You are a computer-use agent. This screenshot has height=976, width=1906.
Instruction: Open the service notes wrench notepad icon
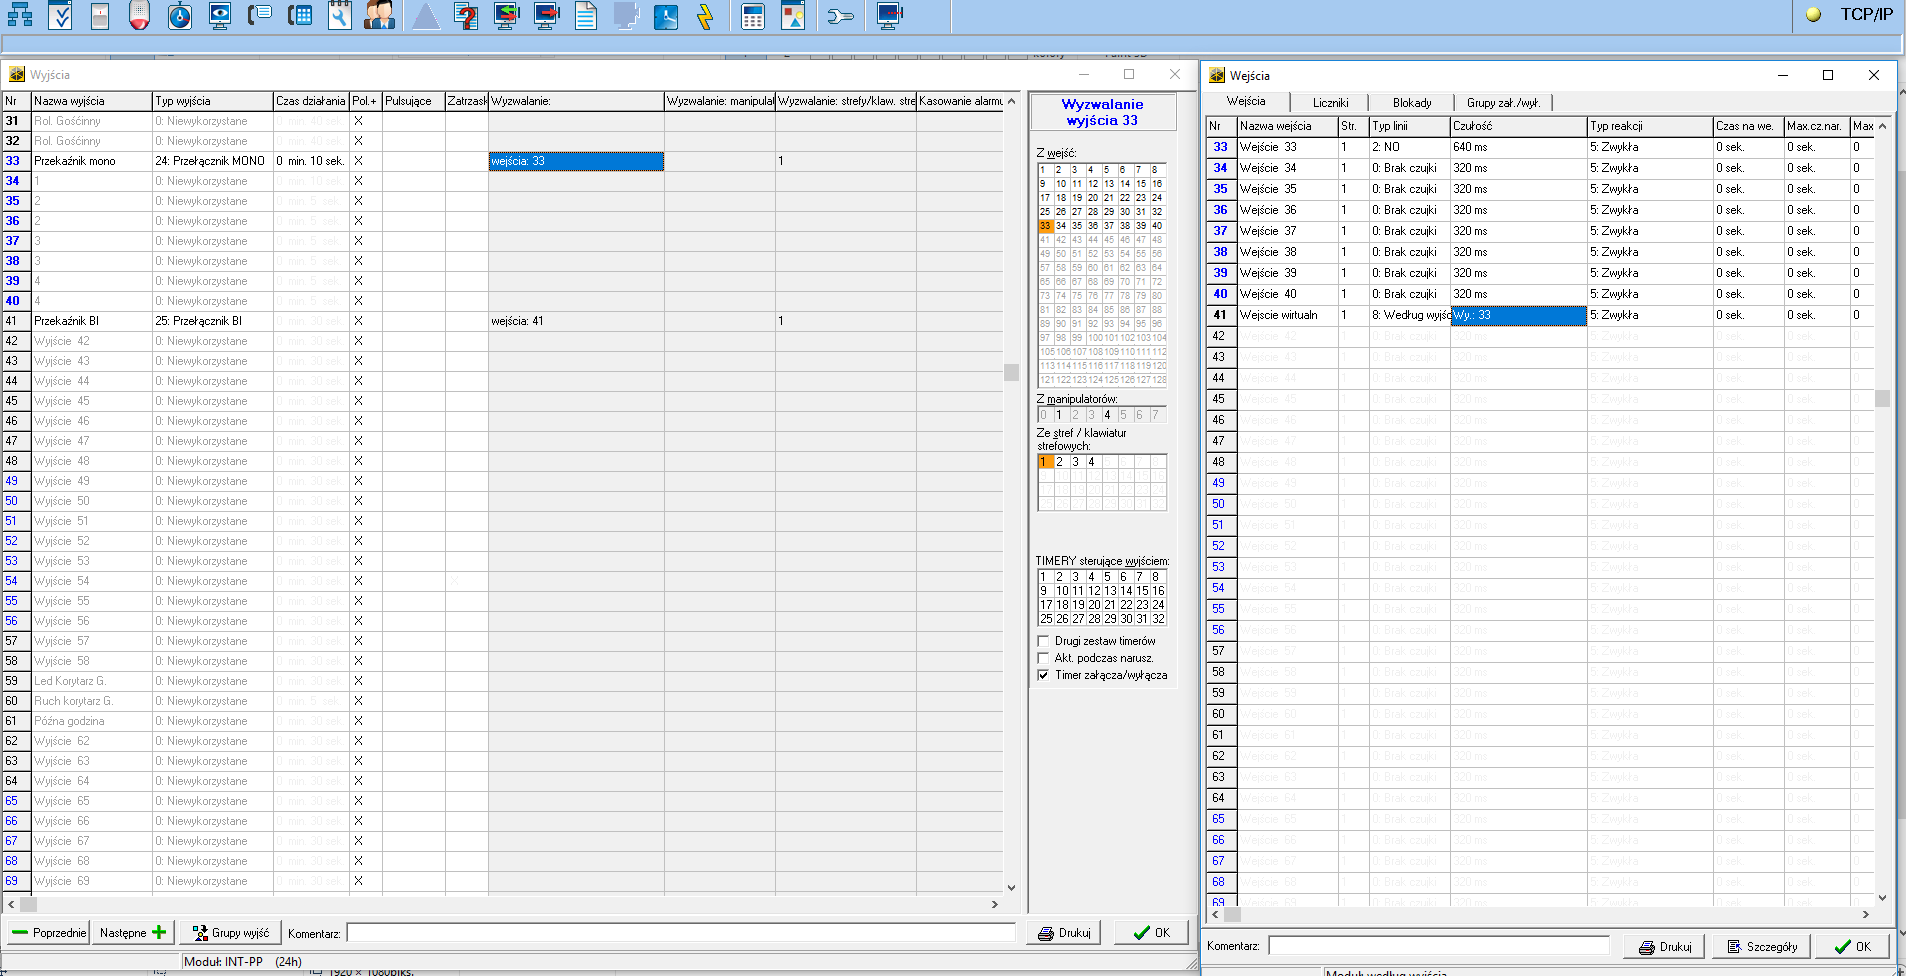pos(340,15)
